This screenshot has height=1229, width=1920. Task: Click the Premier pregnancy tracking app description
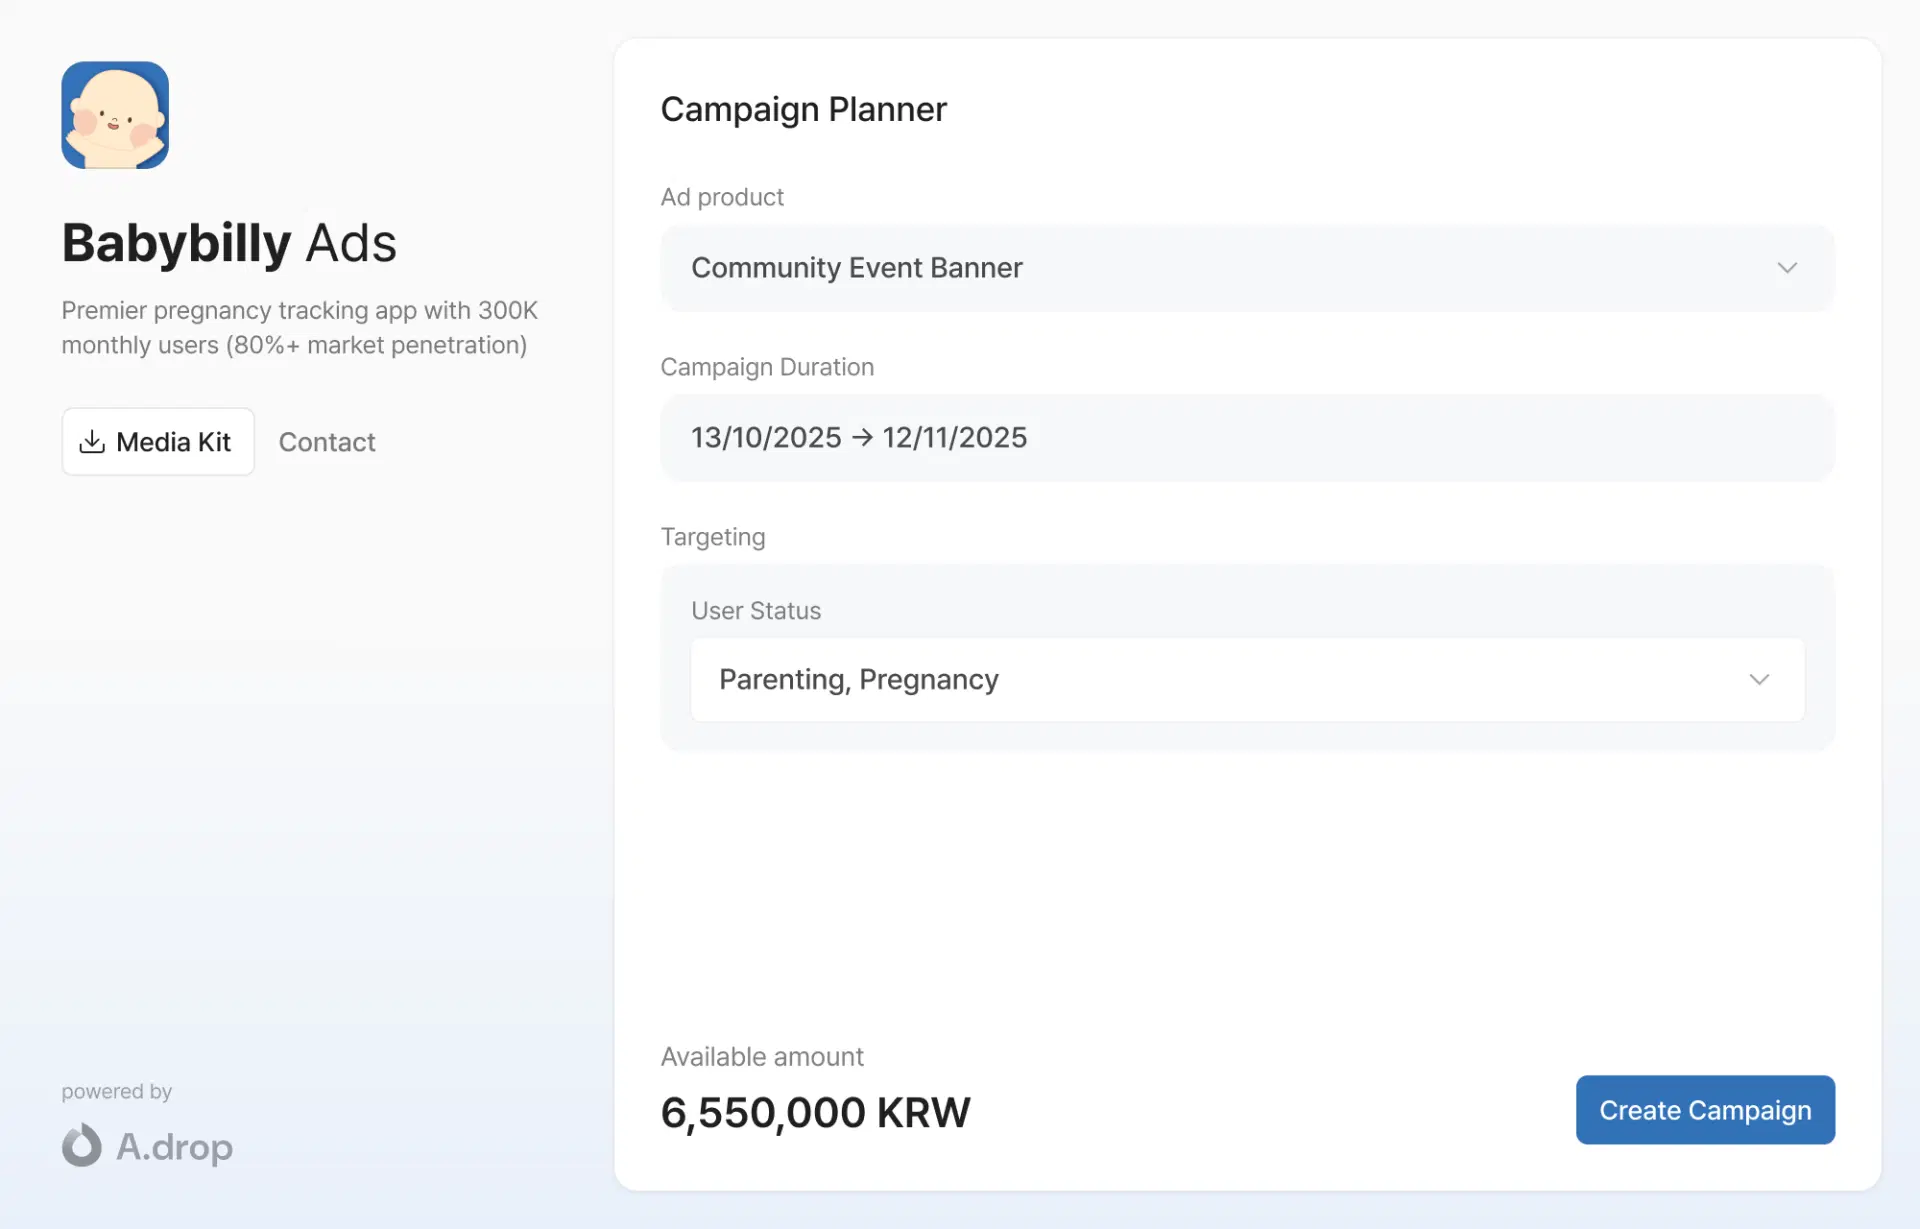click(x=300, y=328)
